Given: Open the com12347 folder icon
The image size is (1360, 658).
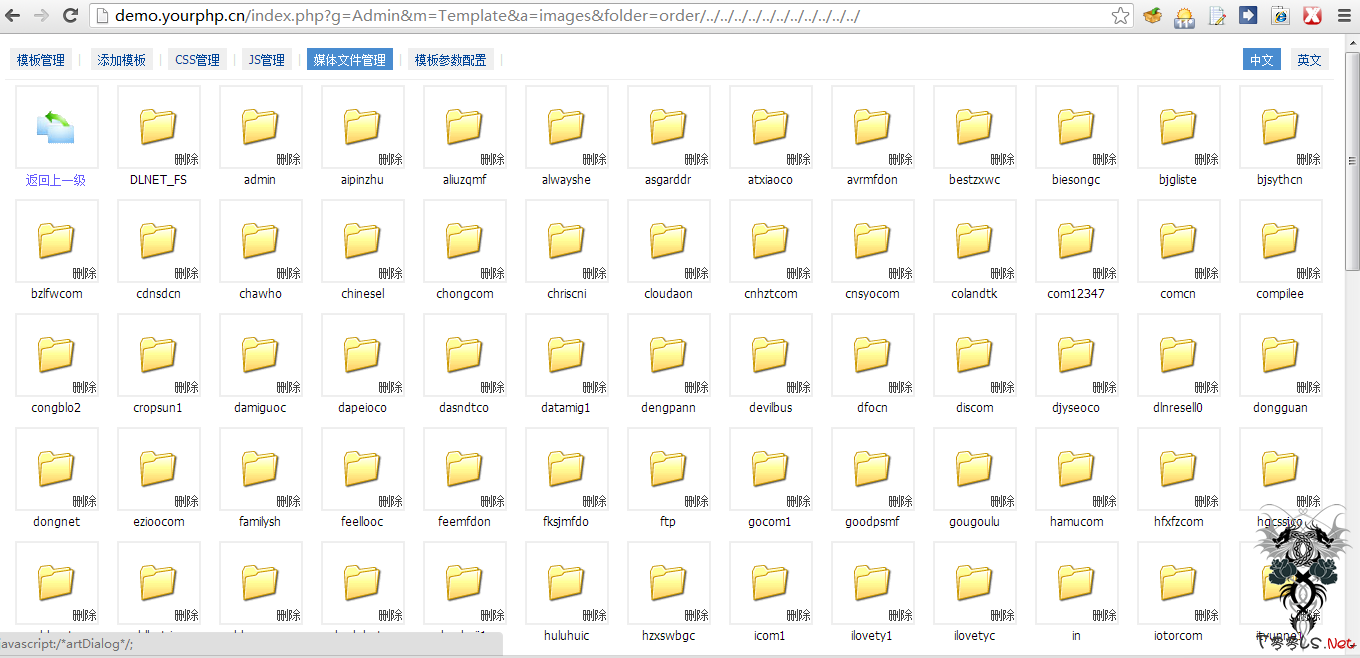Looking at the screenshot, I should [x=1076, y=240].
